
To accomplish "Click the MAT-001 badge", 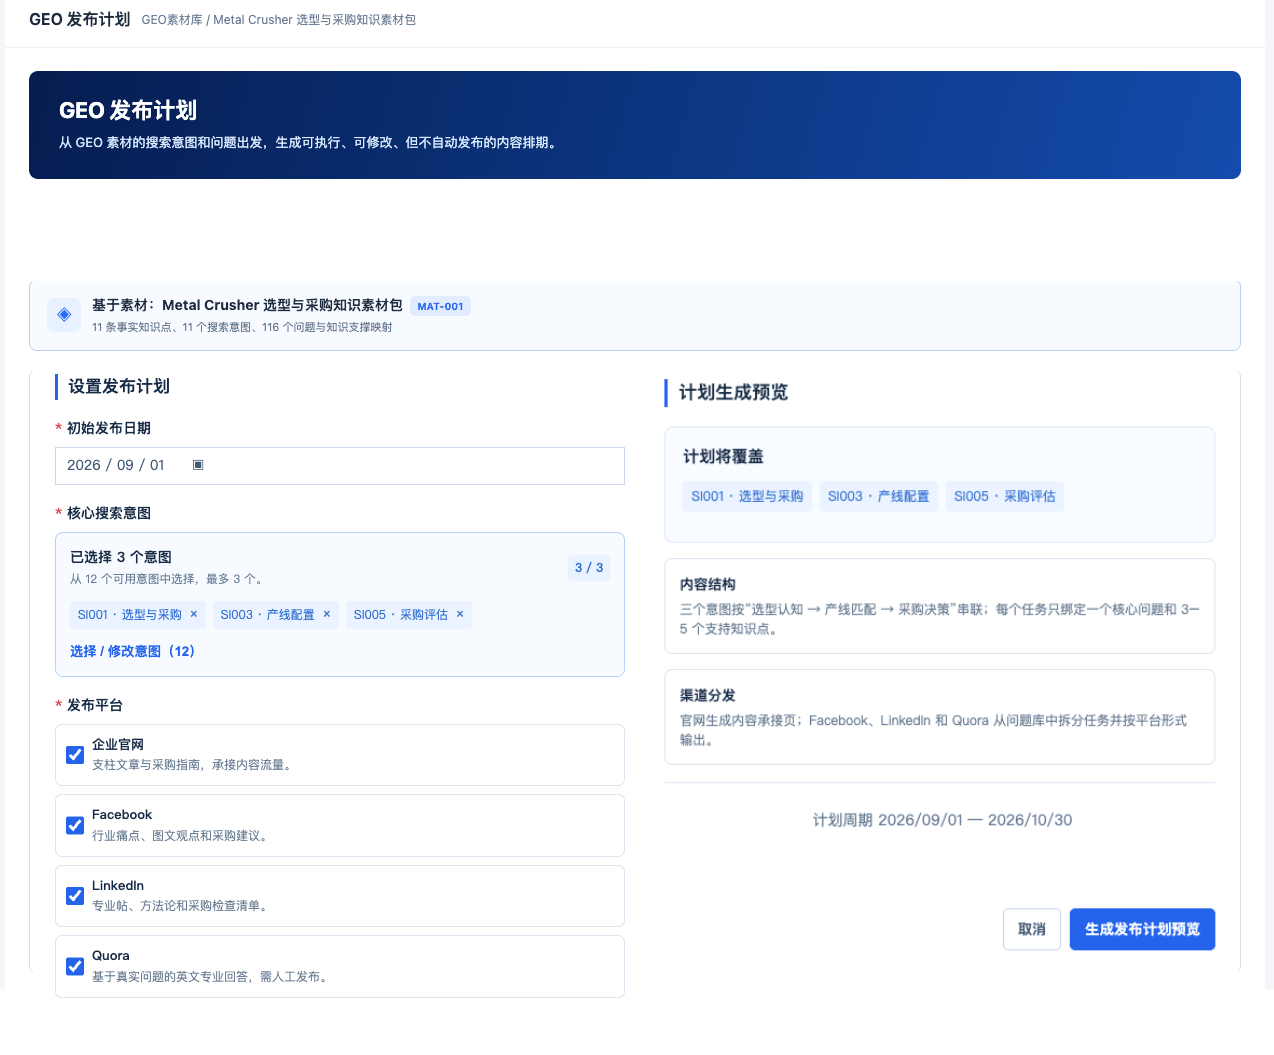I will click(x=440, y=306).
